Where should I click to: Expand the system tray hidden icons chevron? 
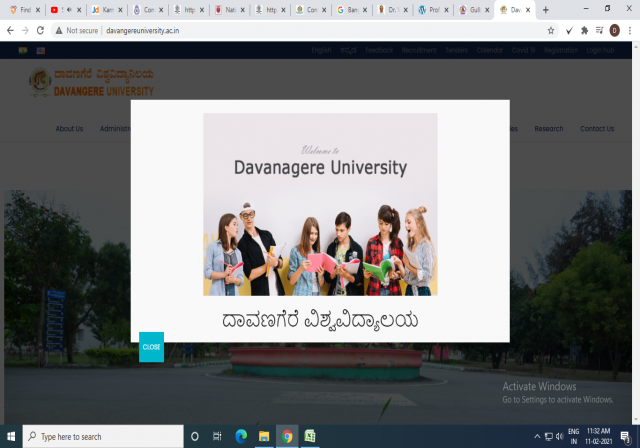pos(537,437)
